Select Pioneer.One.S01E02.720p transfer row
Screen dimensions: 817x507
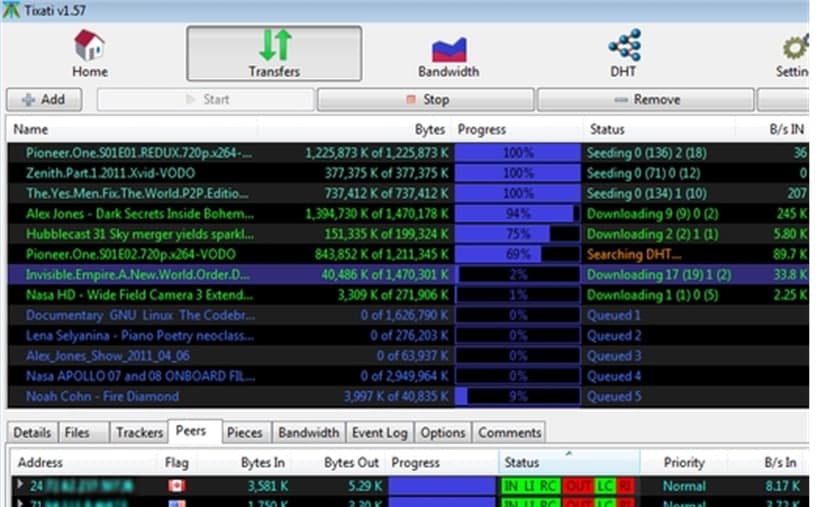coord(408,254)
